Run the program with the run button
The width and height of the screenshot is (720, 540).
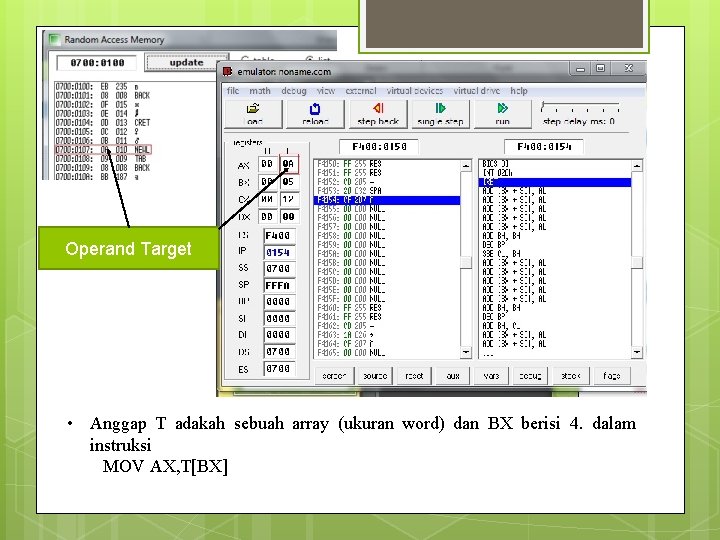click(502, 114)
